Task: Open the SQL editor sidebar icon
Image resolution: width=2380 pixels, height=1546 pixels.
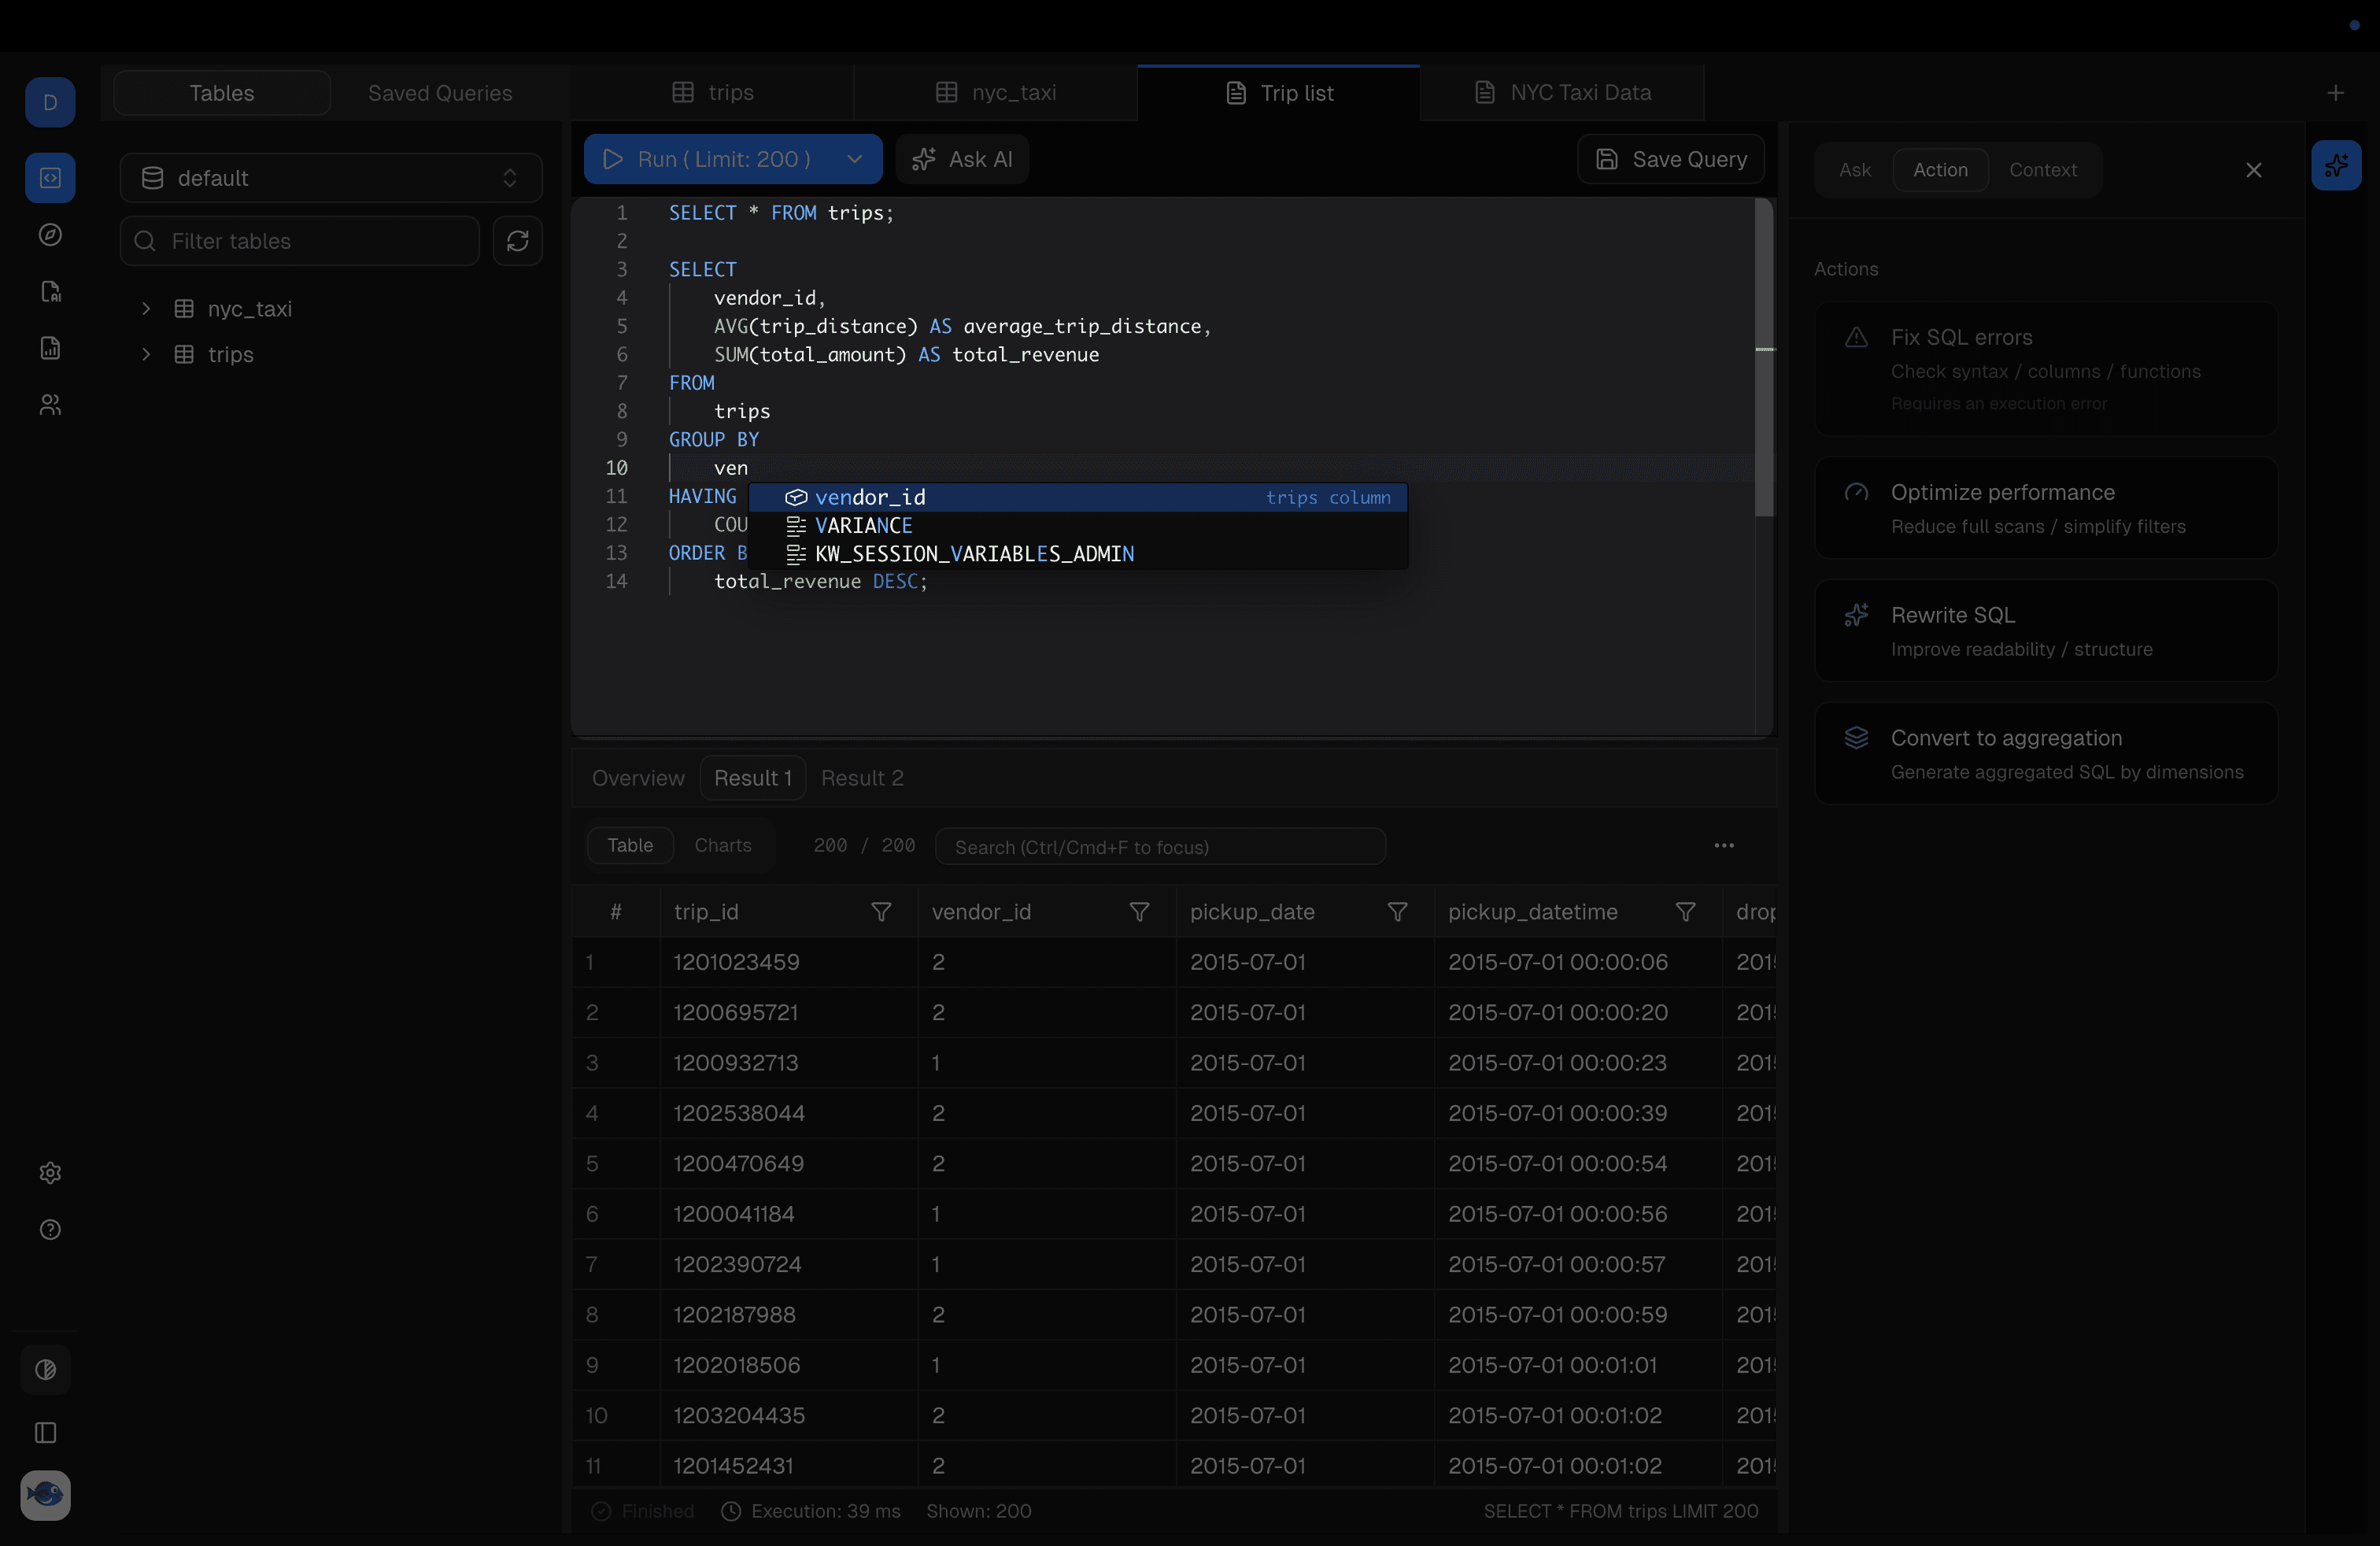Action: (50, 178)
